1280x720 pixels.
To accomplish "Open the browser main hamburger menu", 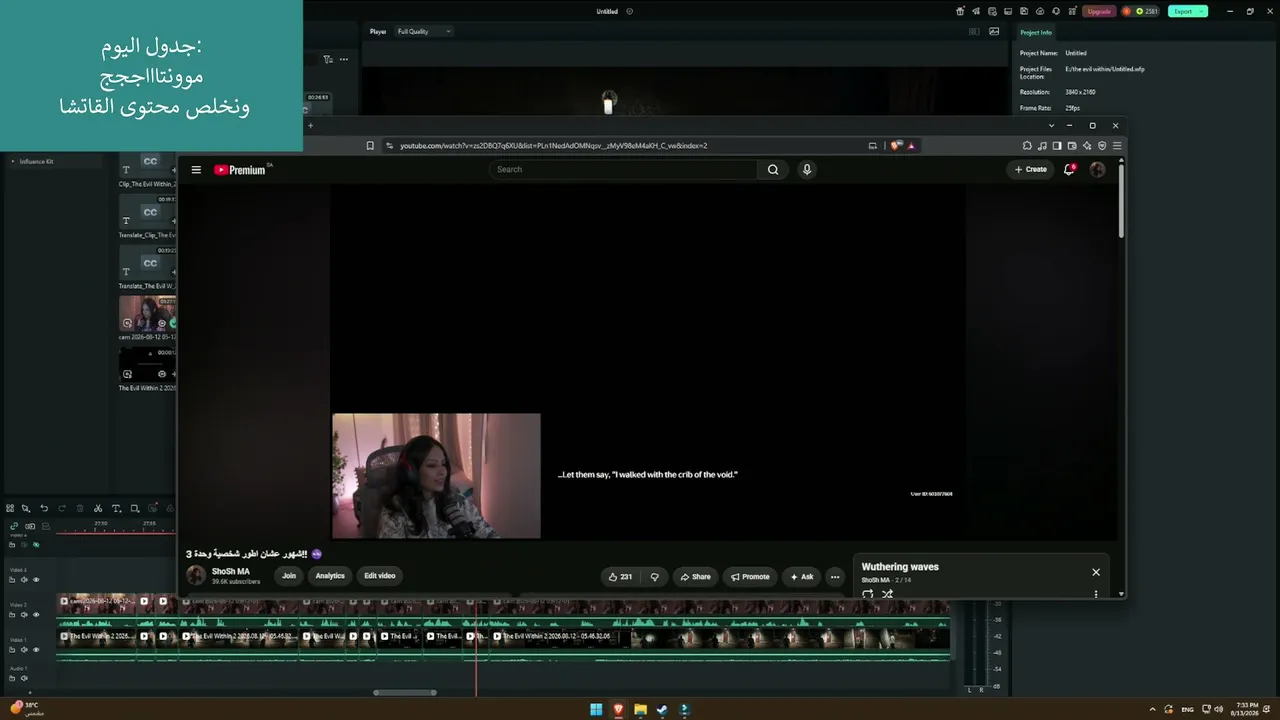I will click(1117, 146).
